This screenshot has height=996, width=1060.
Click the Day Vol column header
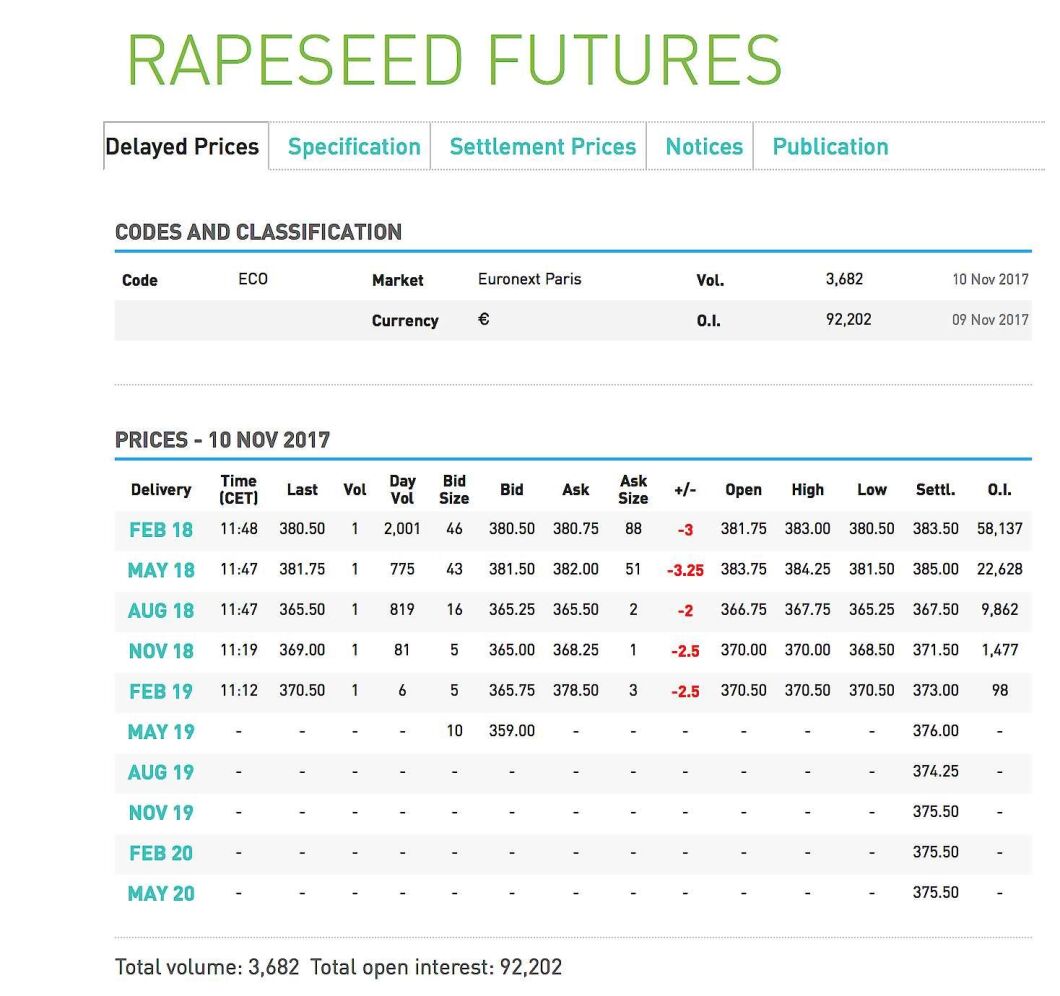(x=402, y=489)
